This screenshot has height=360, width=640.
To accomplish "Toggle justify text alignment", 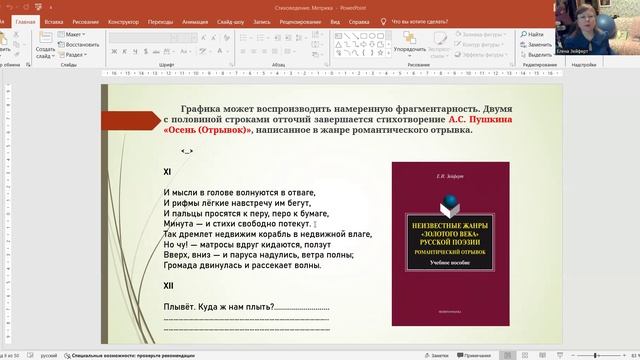I will pos(275,51).
